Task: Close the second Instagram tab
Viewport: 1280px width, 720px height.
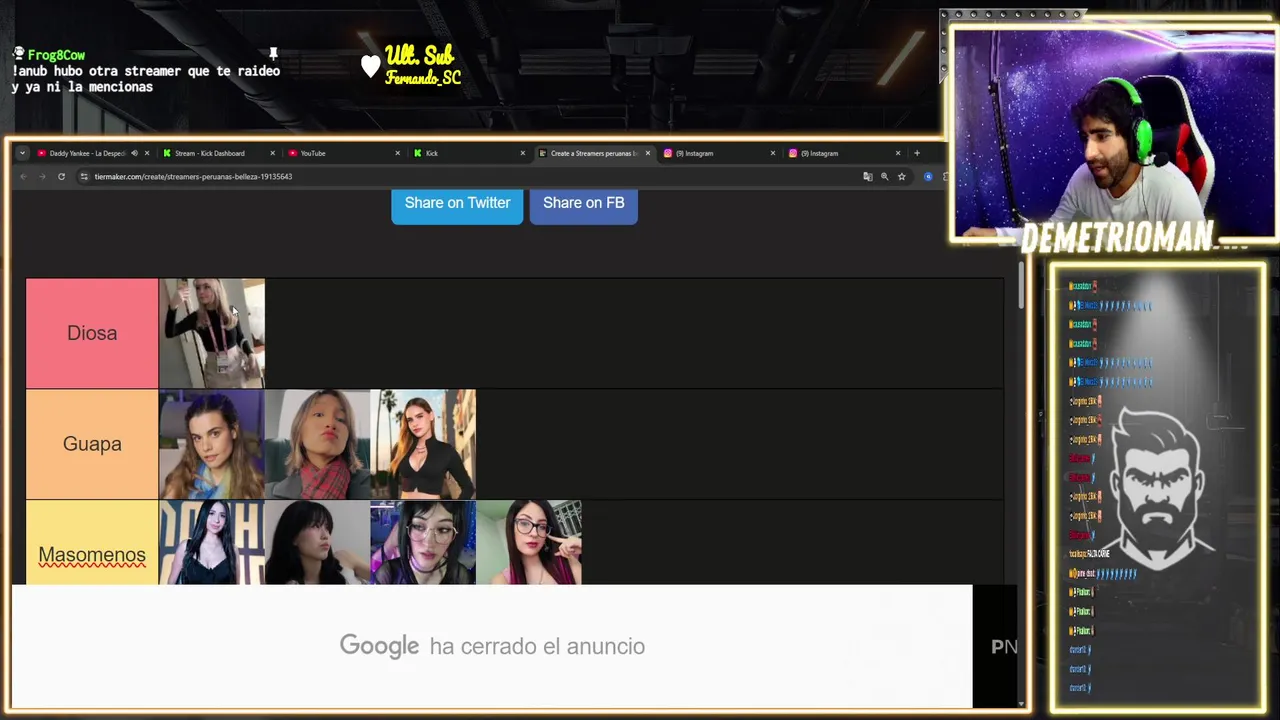Action: pos(898,153)
